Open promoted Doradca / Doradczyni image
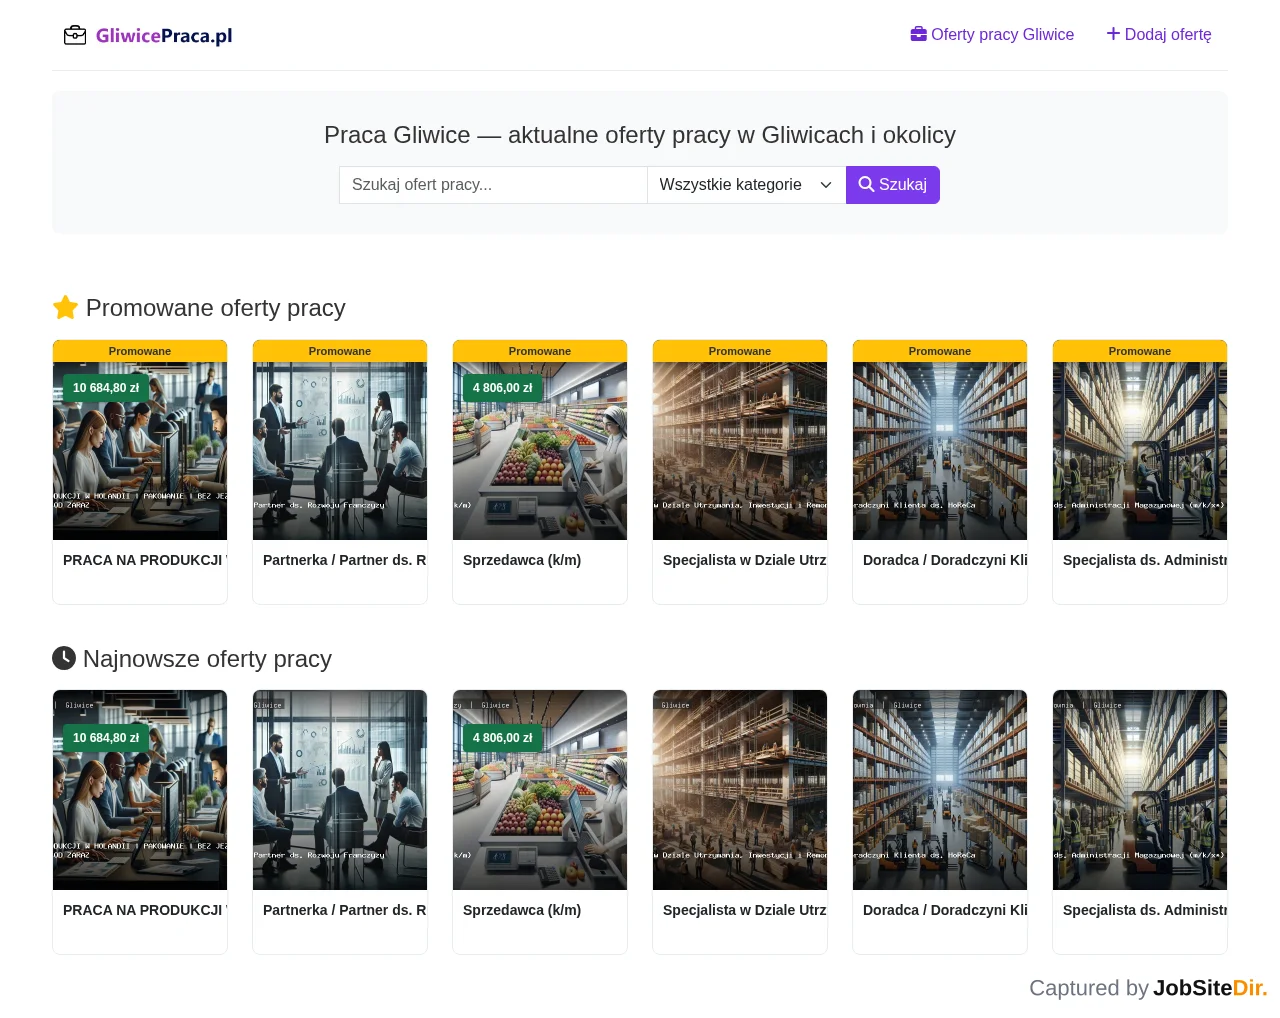The width and height of the screenshot is (1280, 1018). pyautogui.click(x=940, y=451)
